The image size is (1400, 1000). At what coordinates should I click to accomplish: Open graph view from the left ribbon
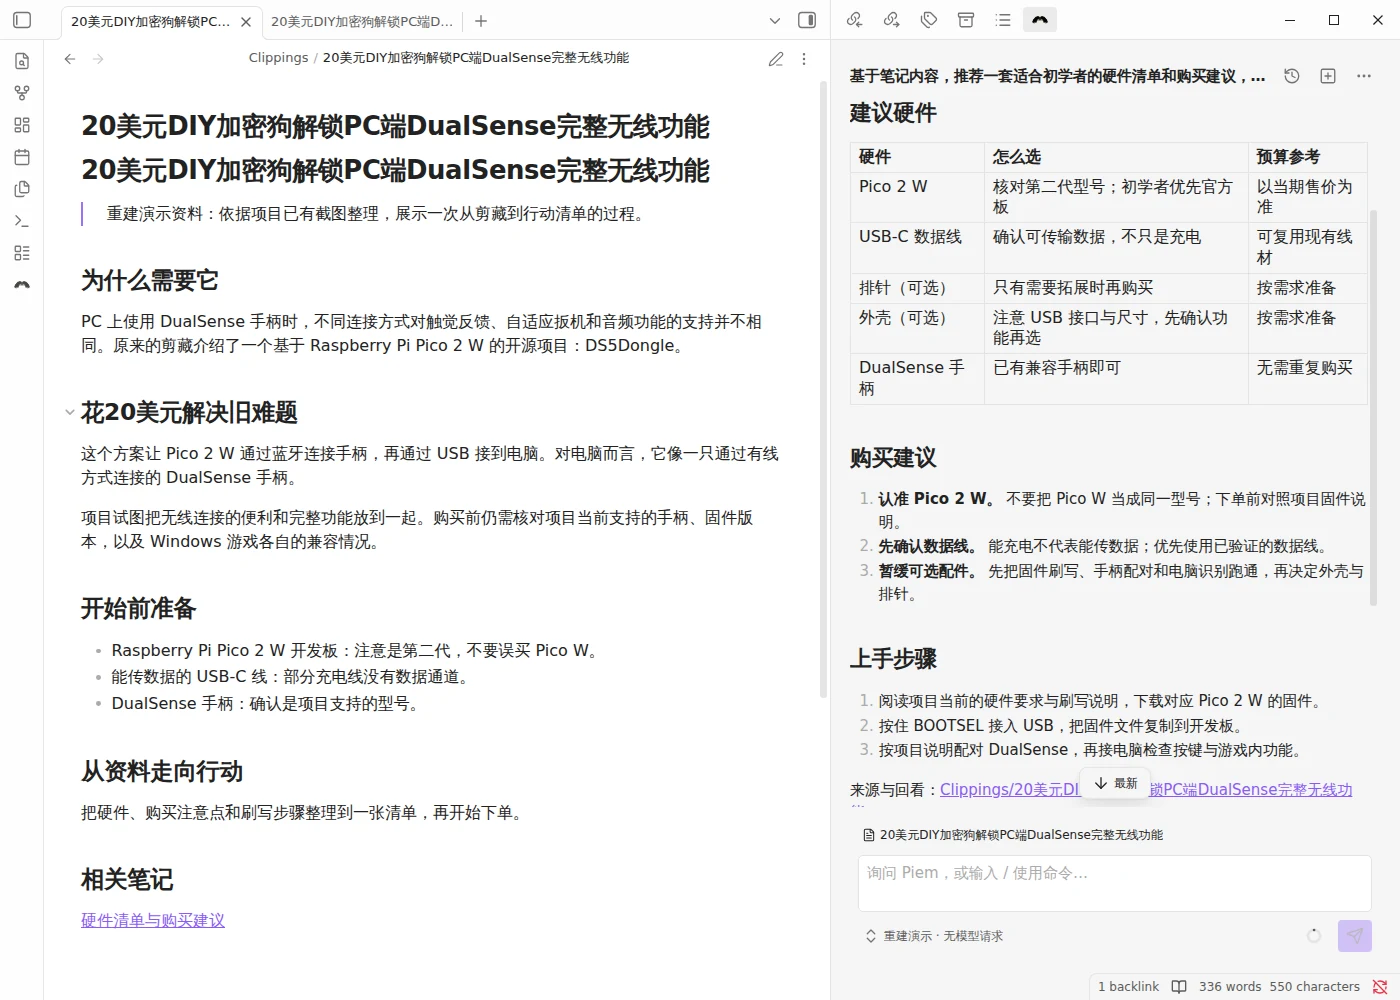[x=22, y=93]
